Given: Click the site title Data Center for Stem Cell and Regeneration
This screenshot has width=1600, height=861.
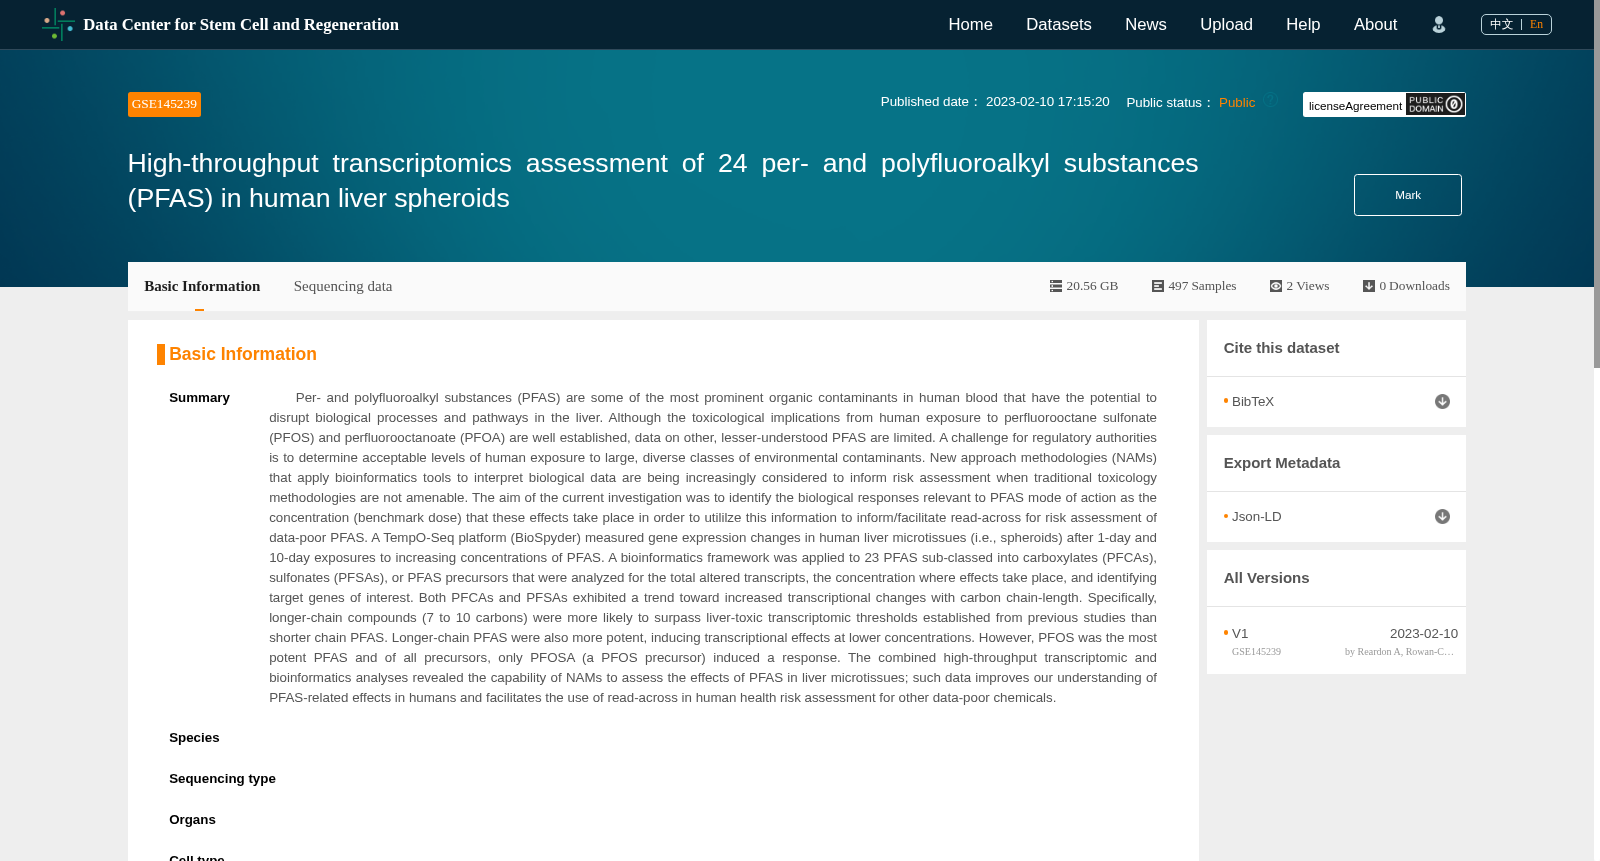Looking at the screenshot, I should 241,25.
